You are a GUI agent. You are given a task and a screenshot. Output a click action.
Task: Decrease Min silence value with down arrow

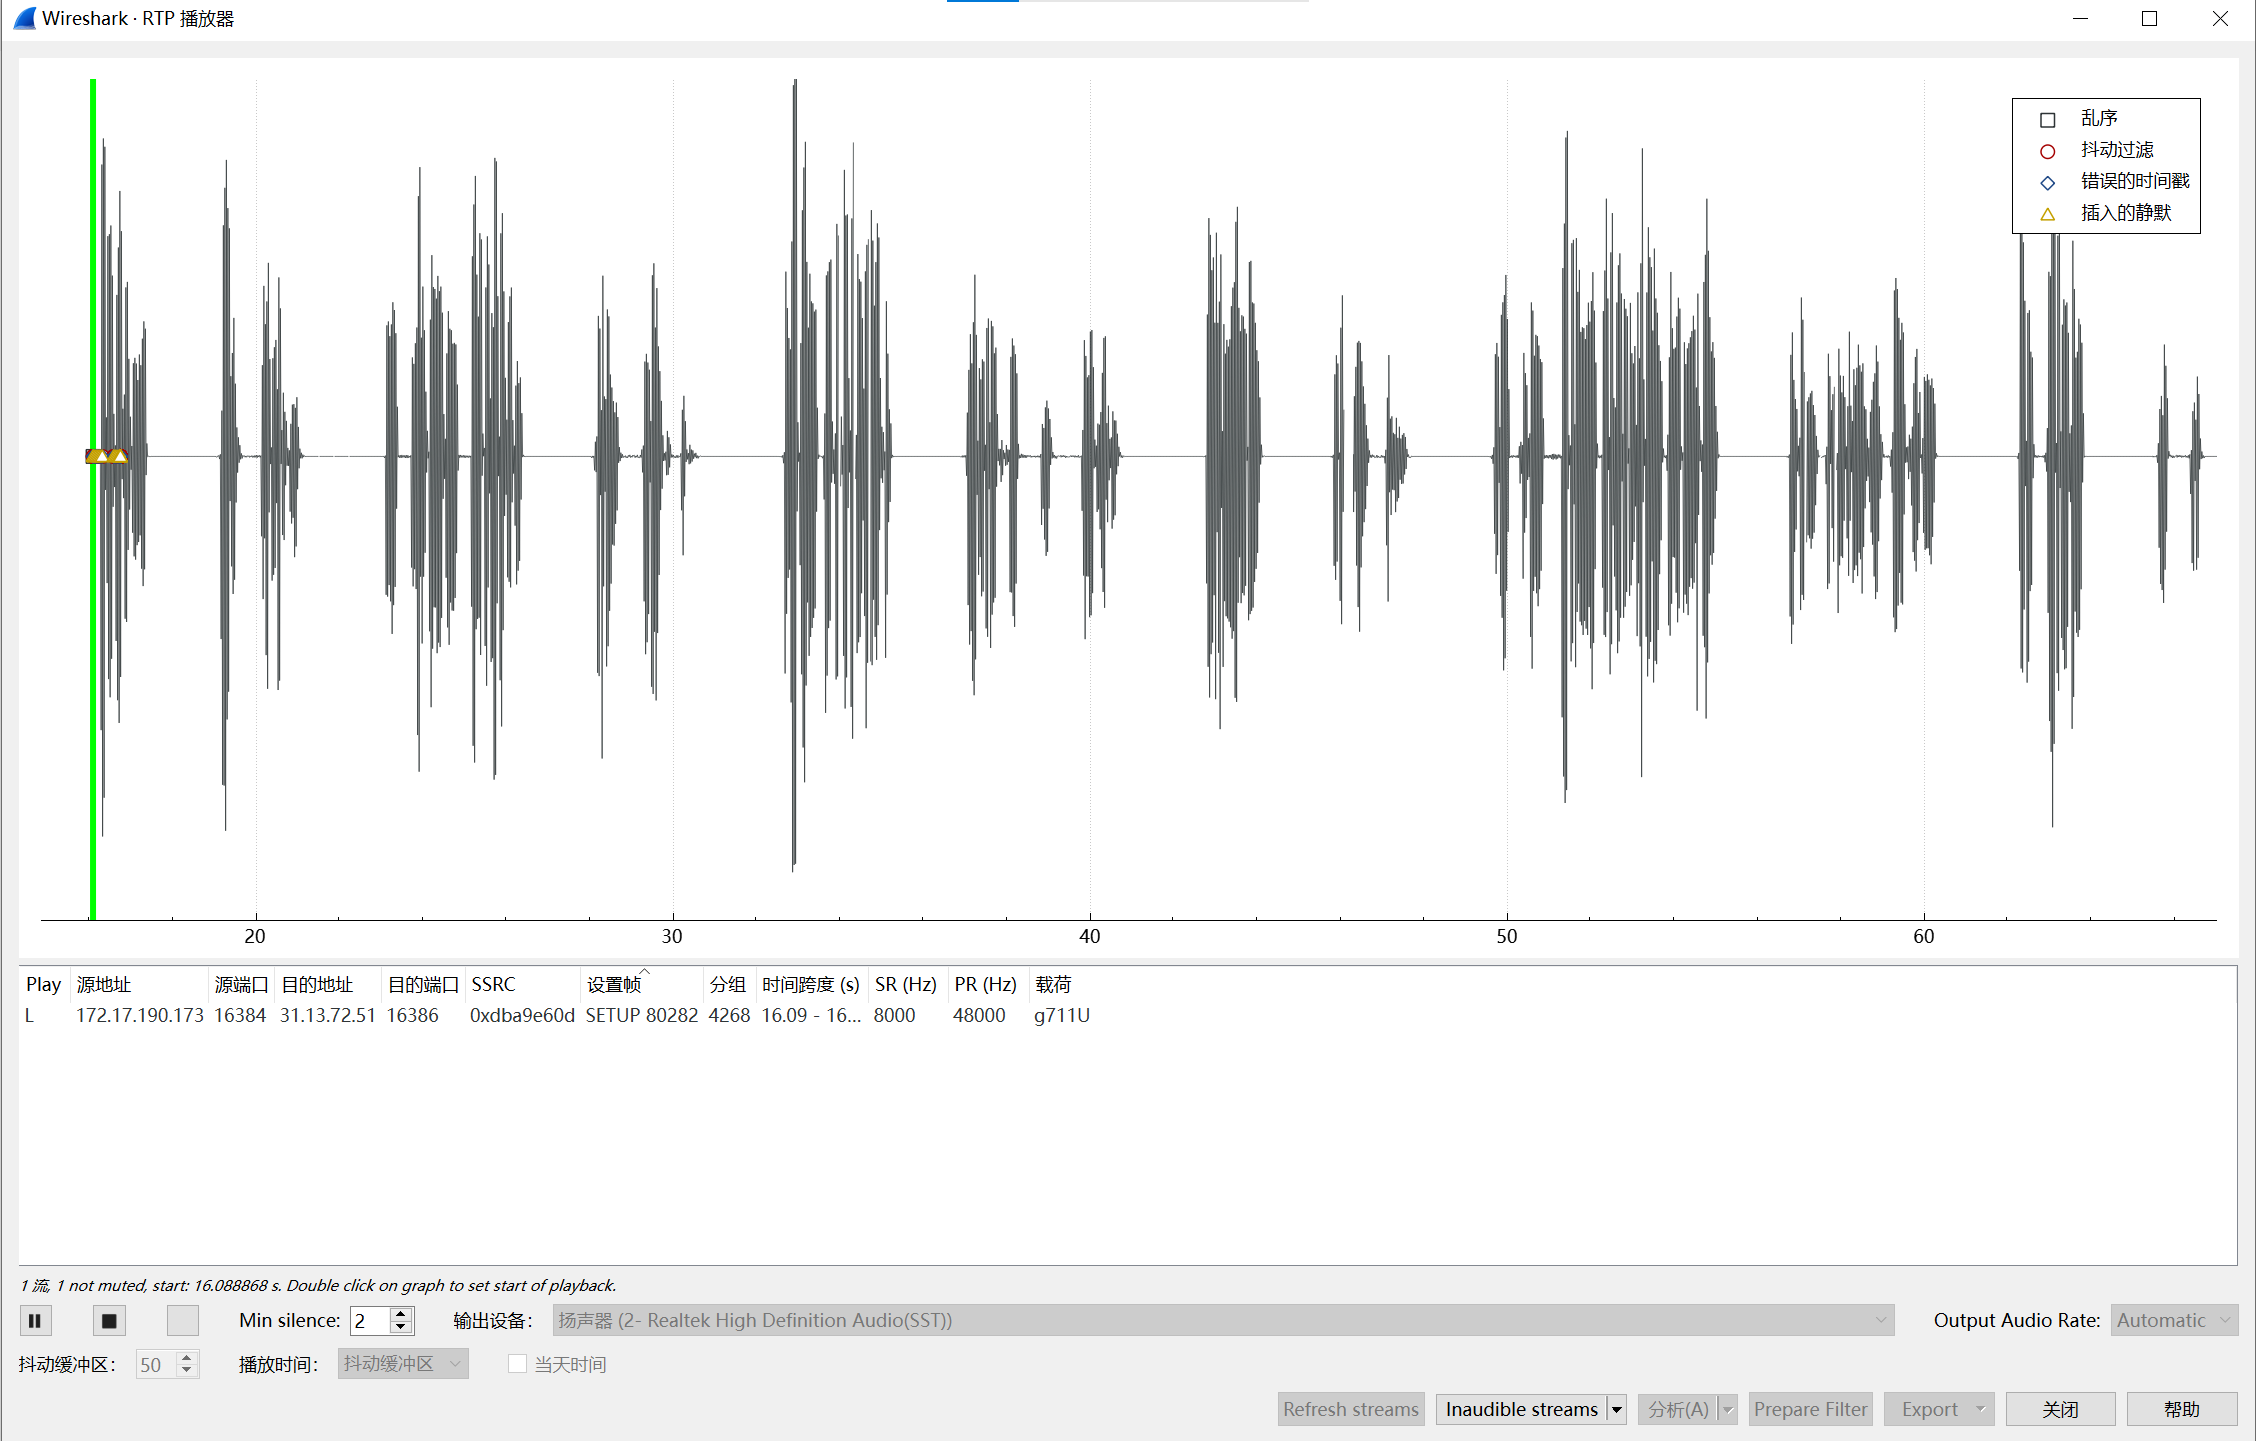click(x=401, y=1328)
